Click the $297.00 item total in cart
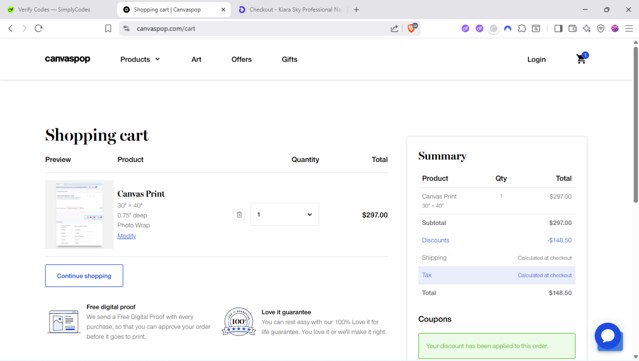 click(x=375, y=215)
